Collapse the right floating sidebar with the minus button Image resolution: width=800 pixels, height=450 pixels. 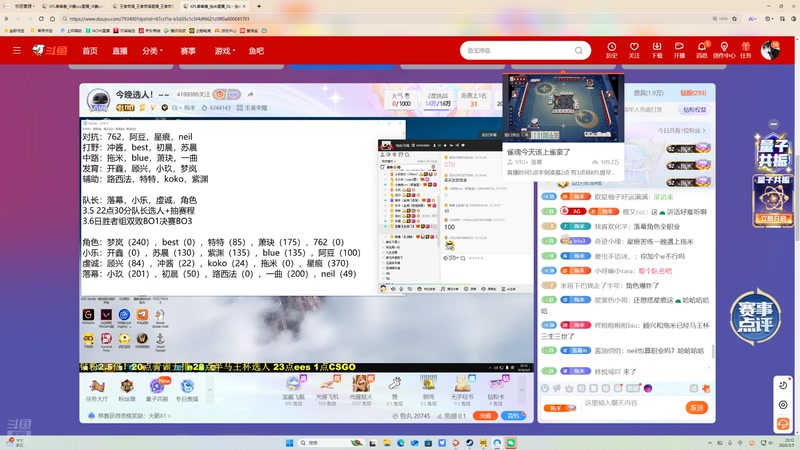(x=773, y=124)
